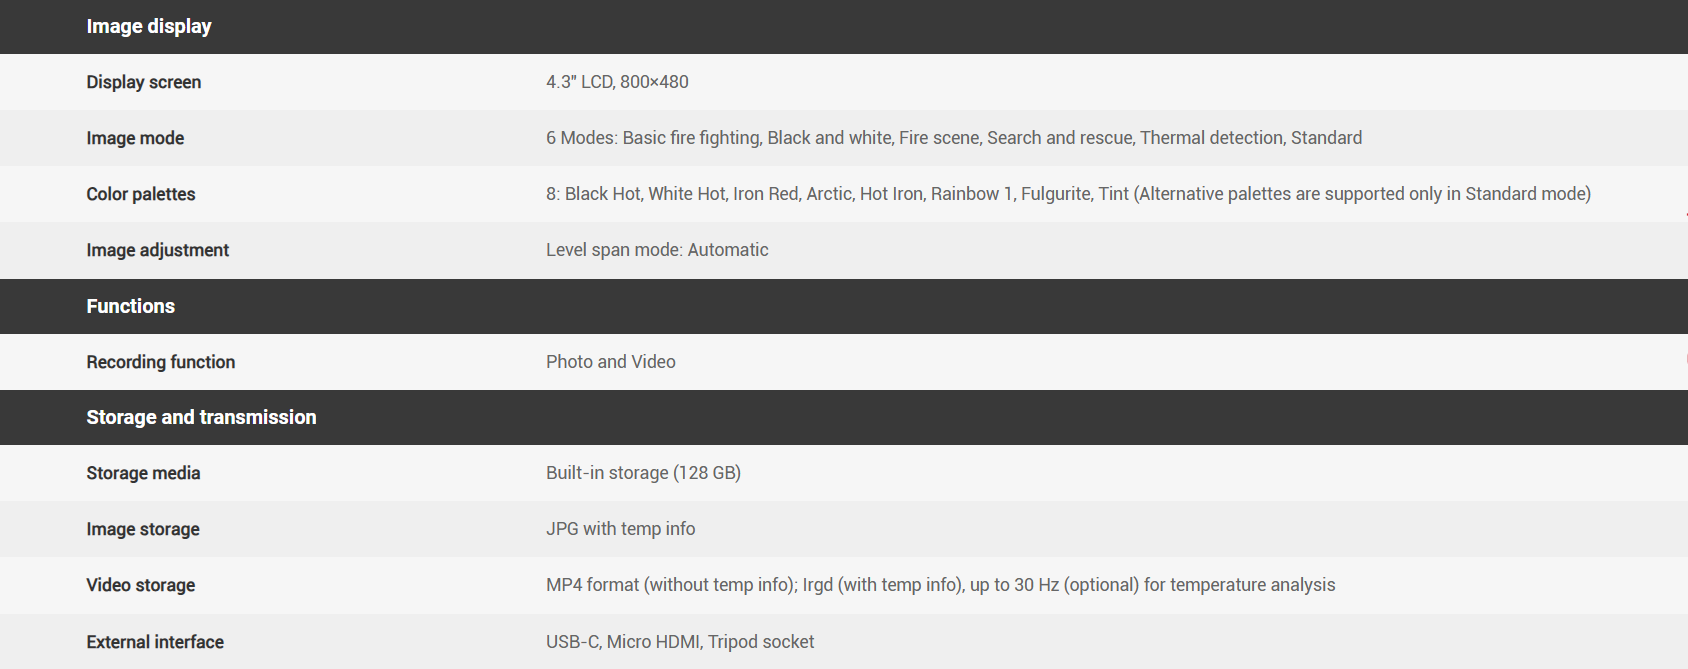The height and width of the screenshot is (669, 1688).
Task: Select the Image adjustment row label
Action: point(158,250)
